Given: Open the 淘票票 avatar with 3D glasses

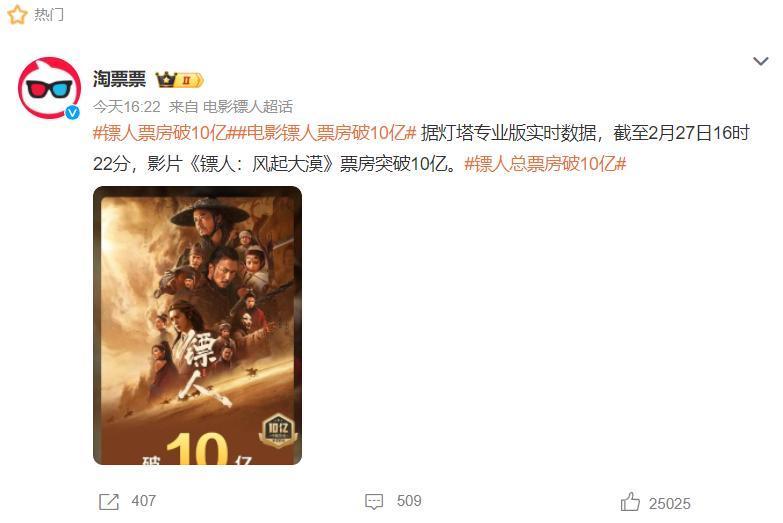Looking at the screenshot, I should [x=49, y=88].
